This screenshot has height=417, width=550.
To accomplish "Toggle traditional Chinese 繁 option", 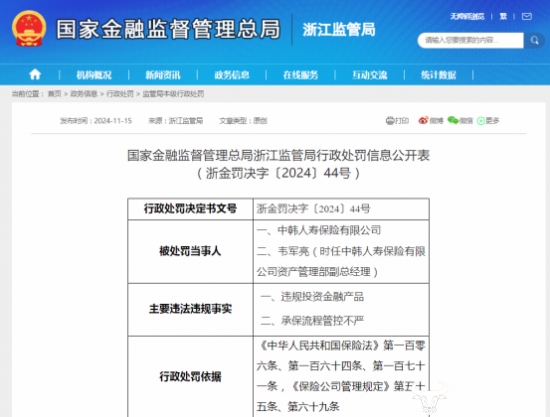I will coord(503,16).
